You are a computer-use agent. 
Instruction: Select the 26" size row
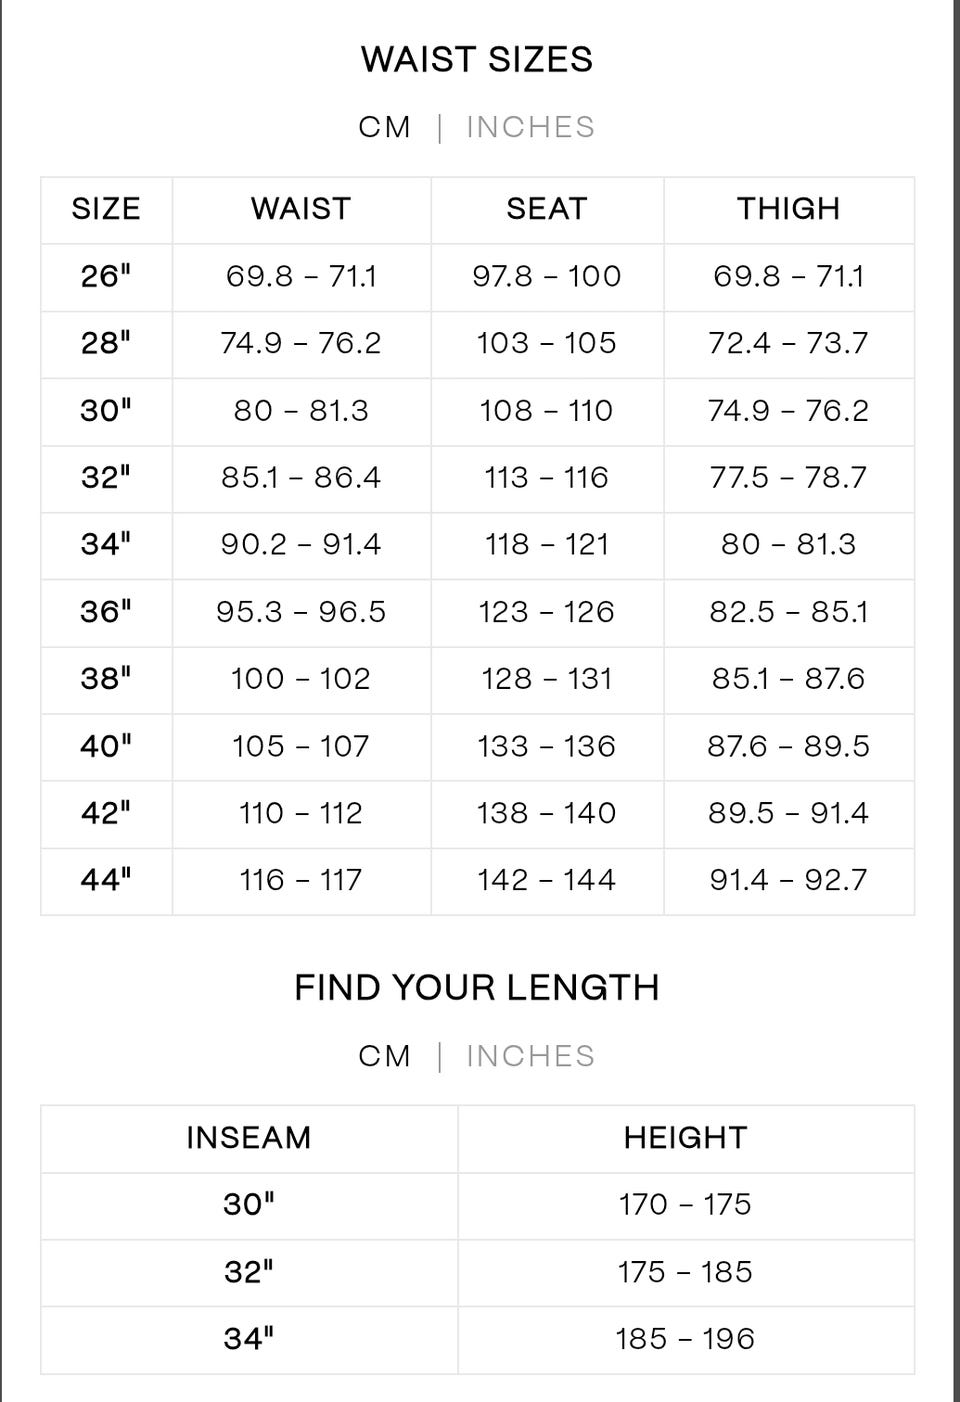pyautogui.click(x=477, y=277)
